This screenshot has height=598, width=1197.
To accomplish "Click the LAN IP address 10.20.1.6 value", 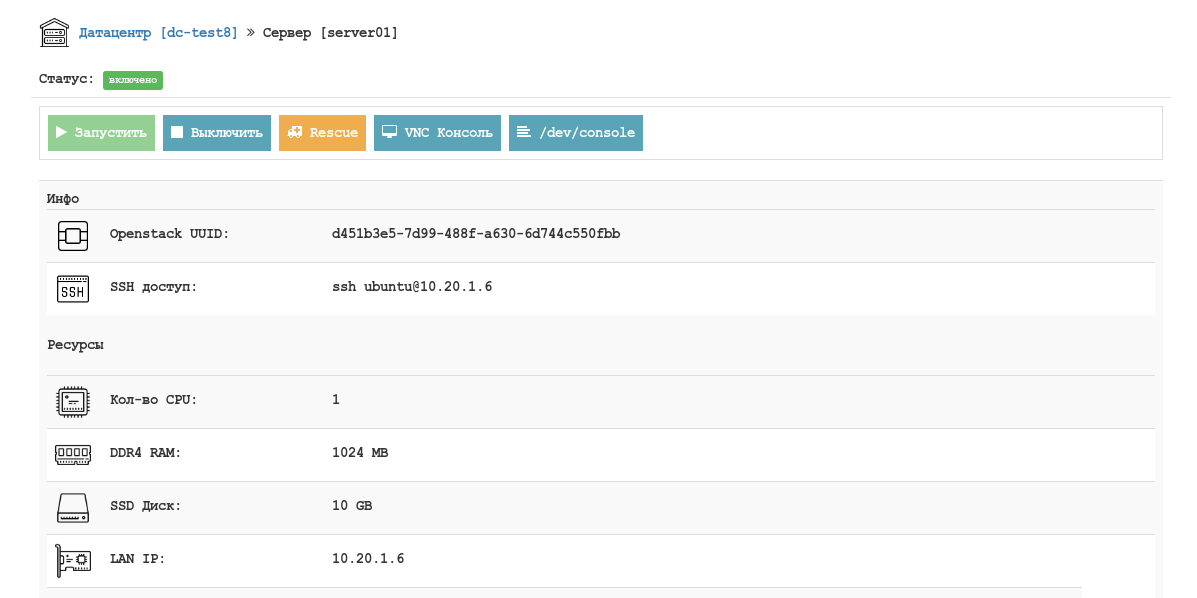I will click(x=368, y=559).
